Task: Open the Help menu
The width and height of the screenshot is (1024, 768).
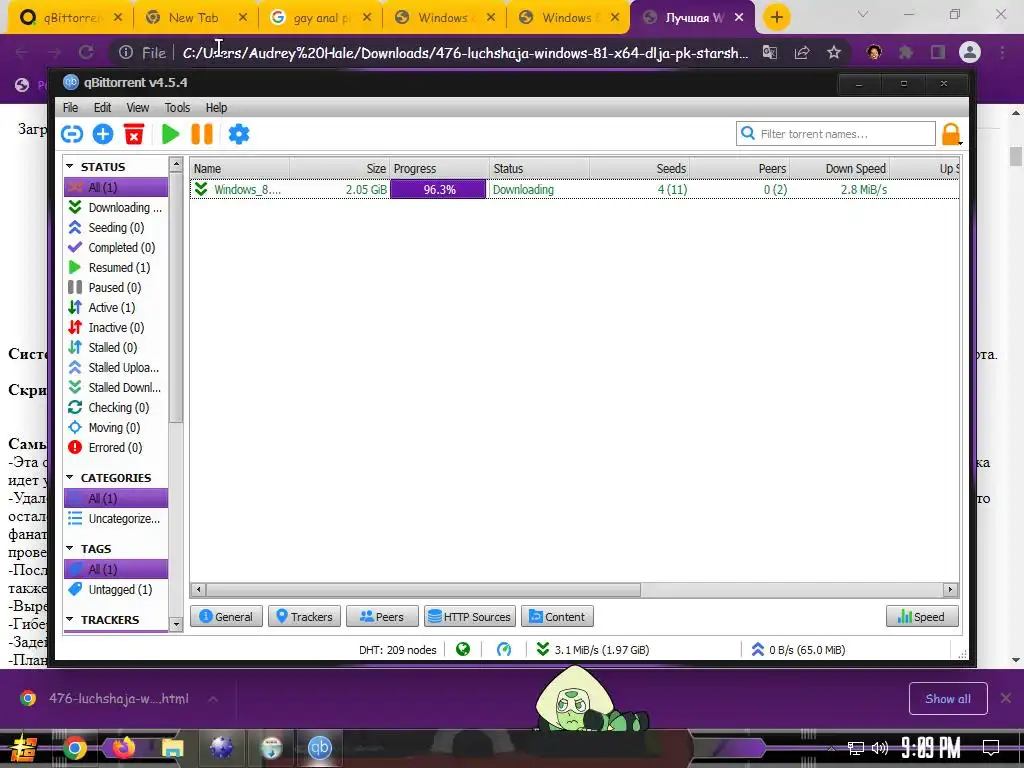Action: click(216, 107)
